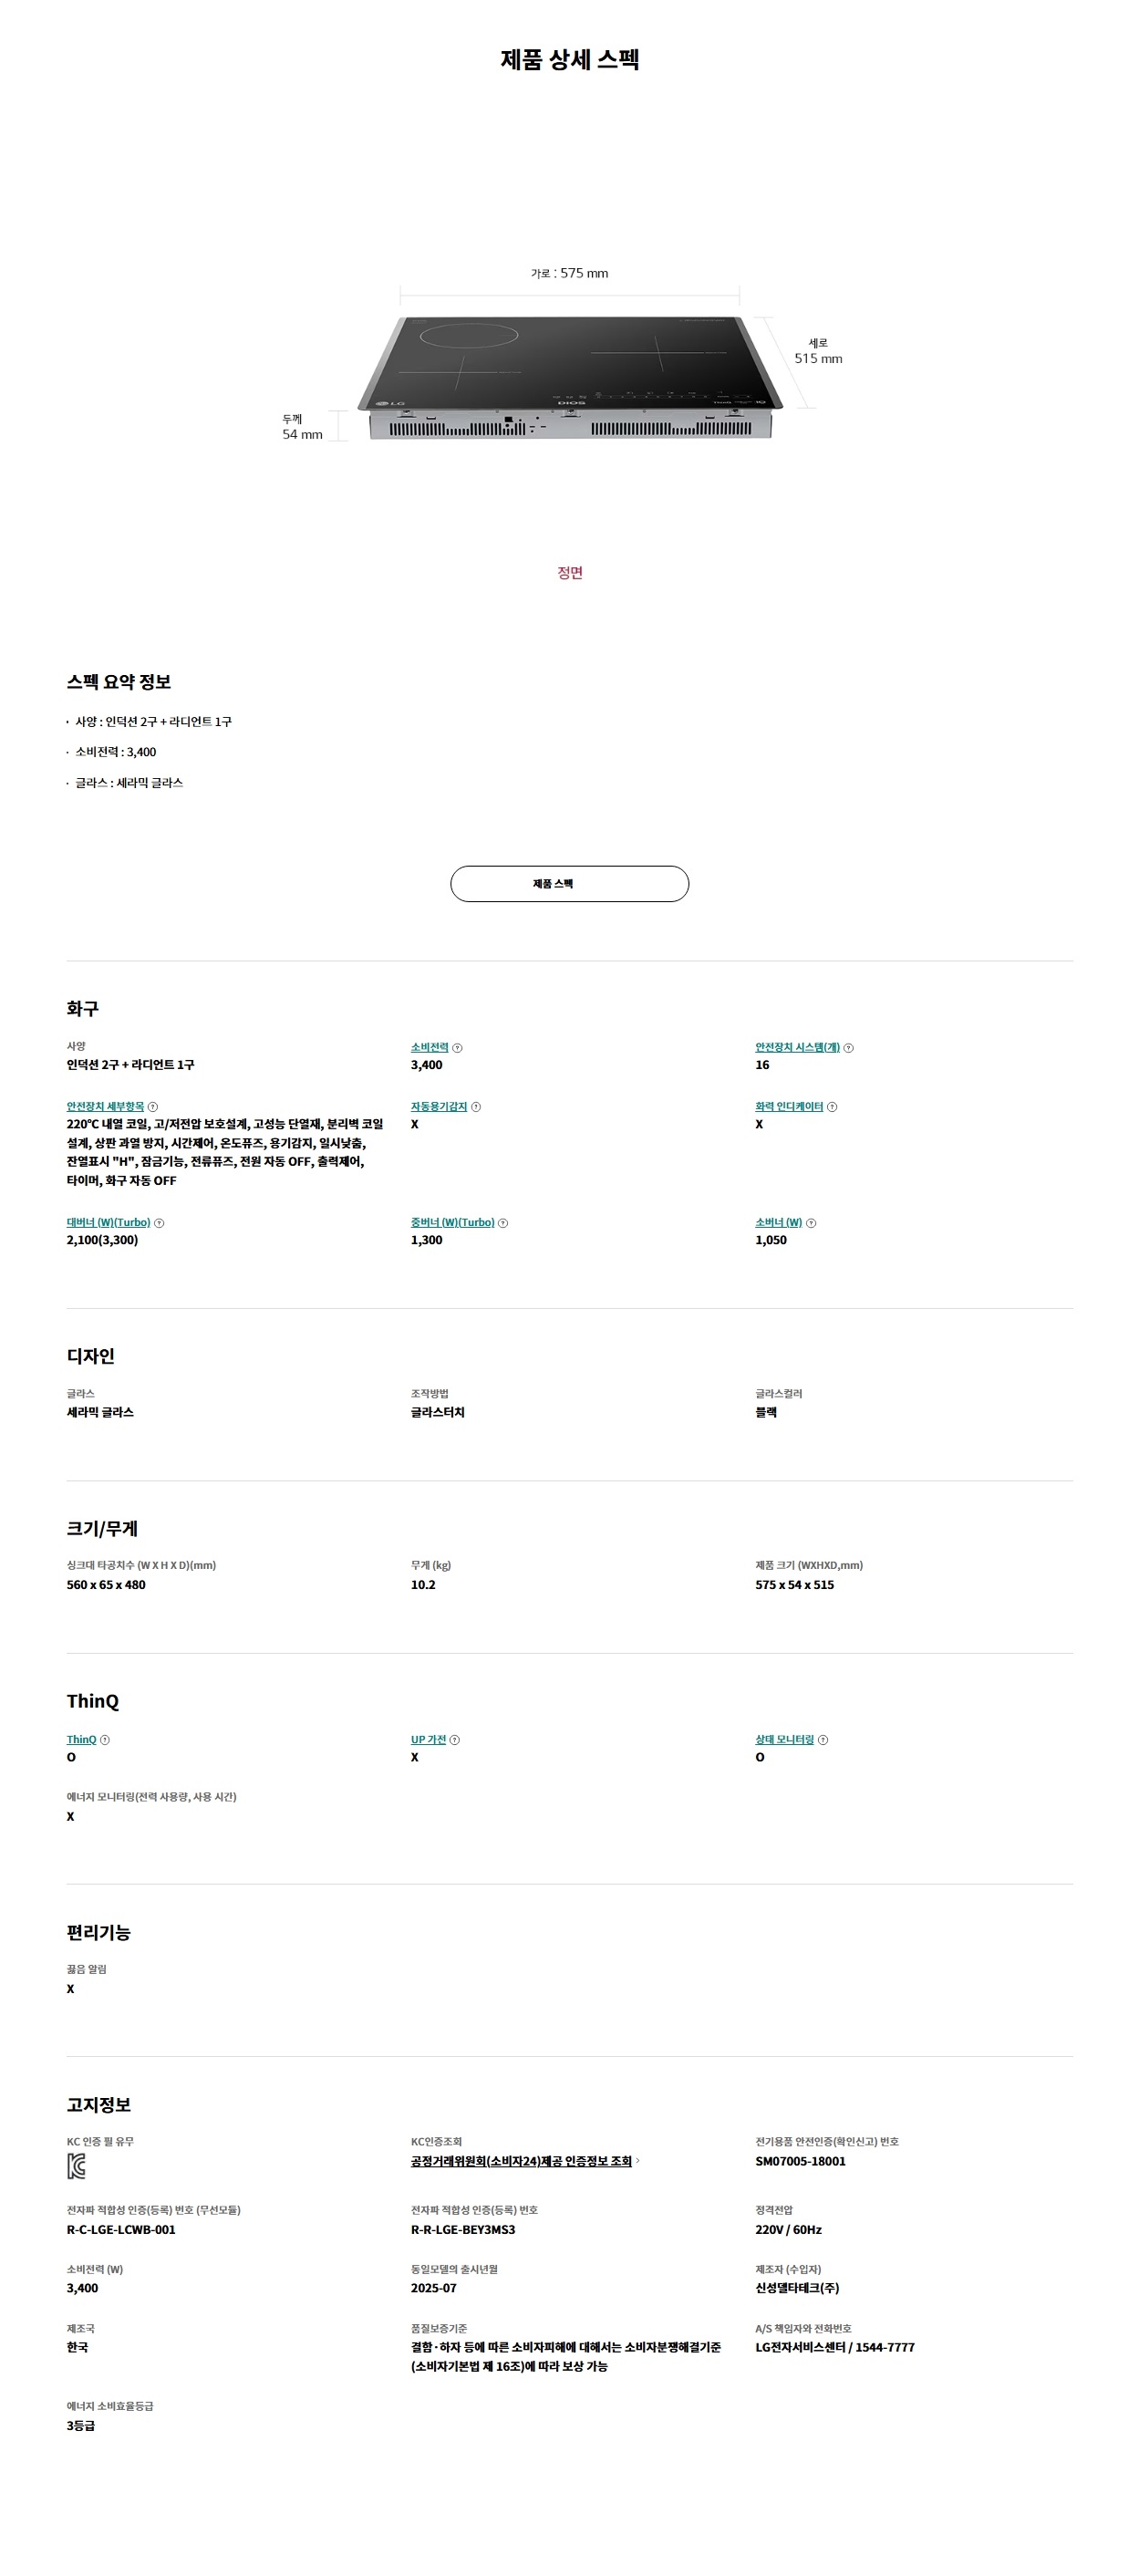1139x2576 pixels.
Task: Click the chevron after the 인증정보 조회 link
Action: click(x=638, y=2161)
